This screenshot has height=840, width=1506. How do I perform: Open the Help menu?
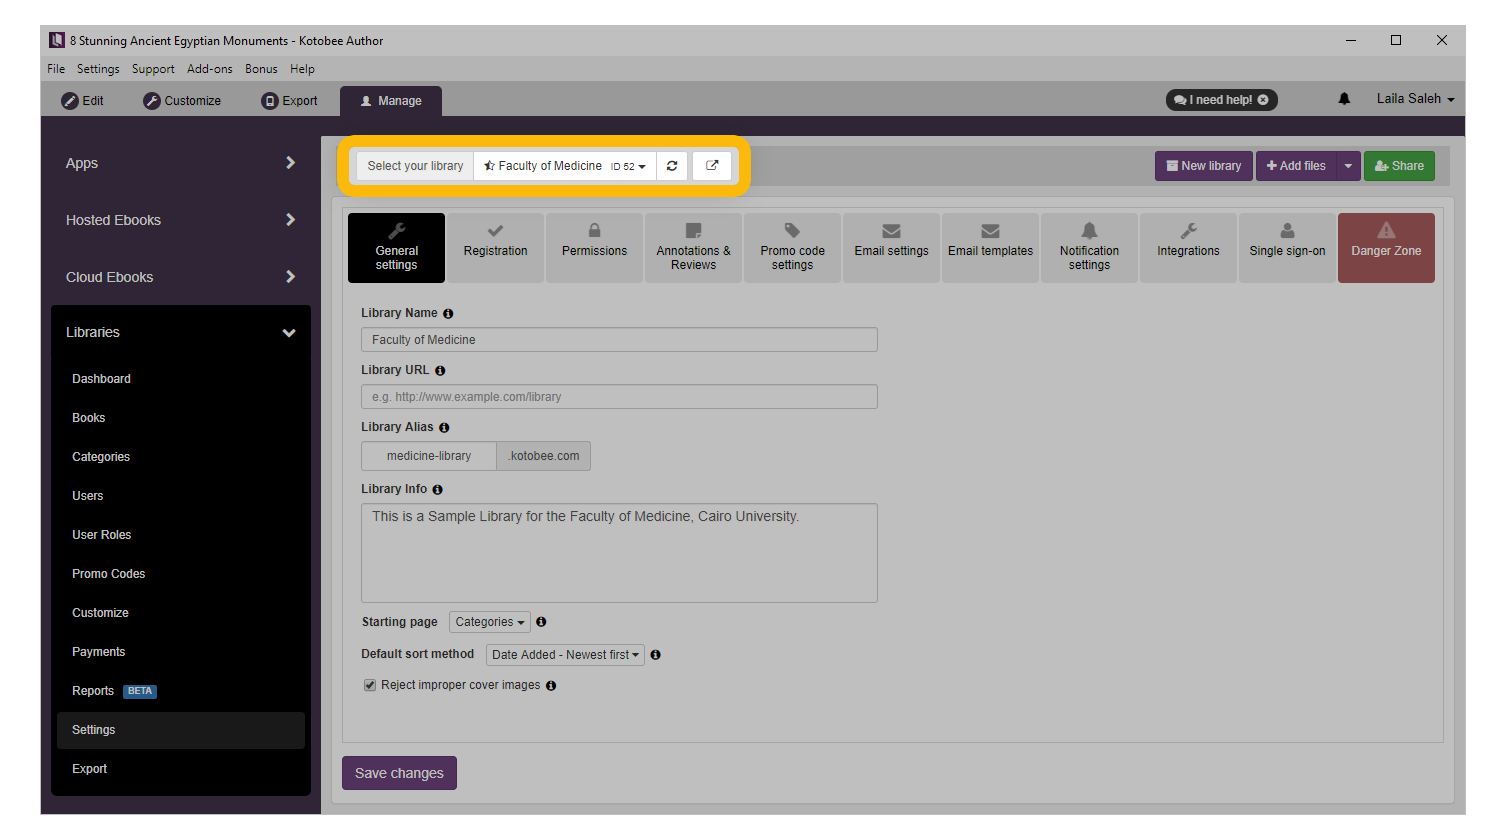[x=302, y=69]
